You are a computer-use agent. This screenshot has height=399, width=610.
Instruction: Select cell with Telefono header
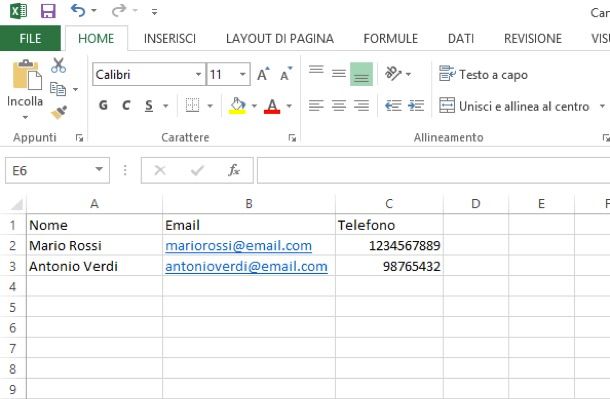click(x=389, y=225)
